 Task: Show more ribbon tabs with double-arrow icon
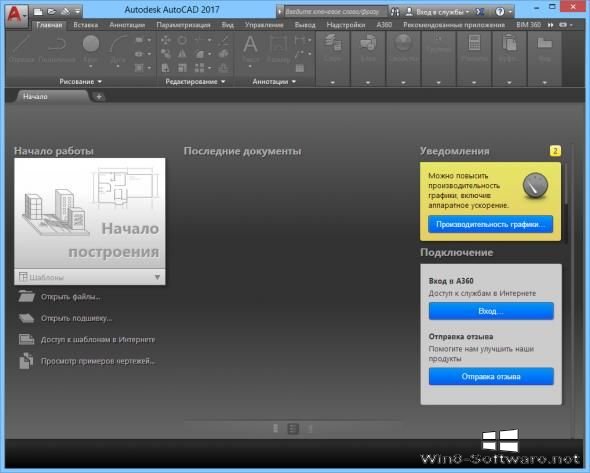point(550,25)
